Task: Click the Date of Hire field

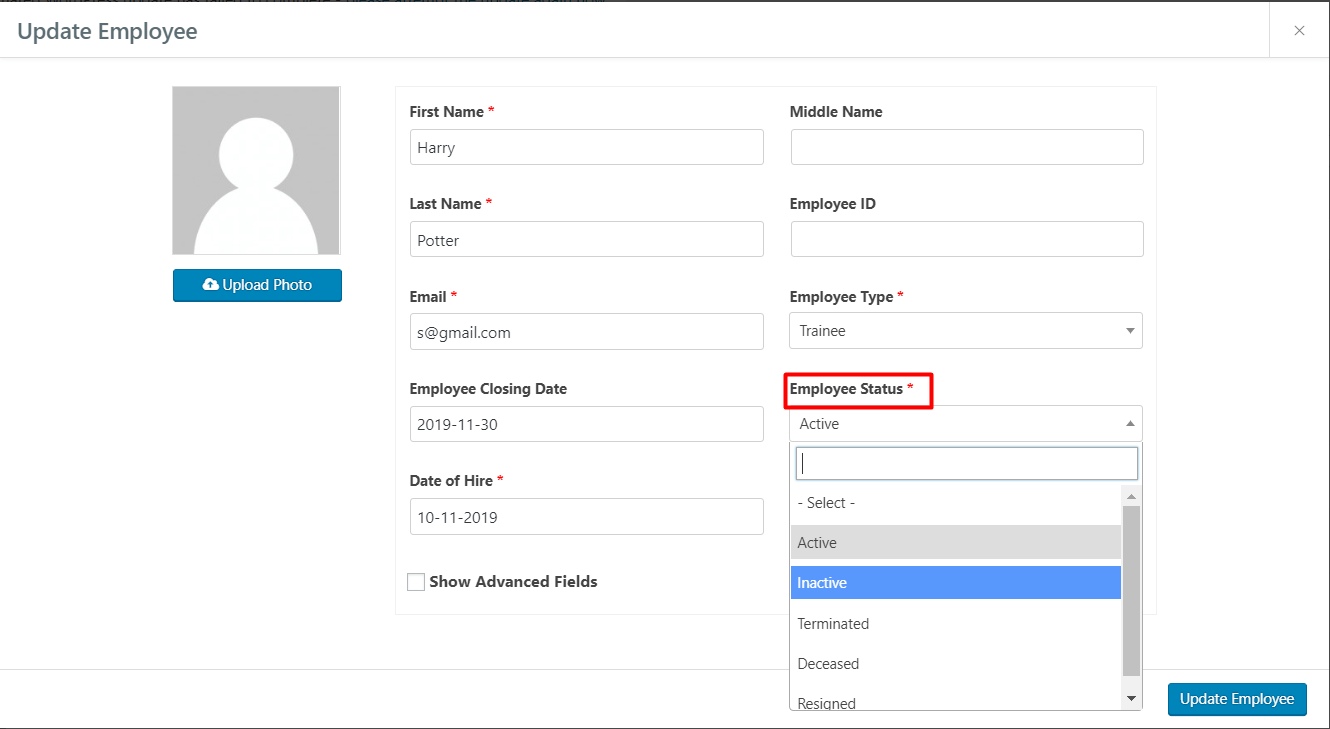Action: click(586, 516)
